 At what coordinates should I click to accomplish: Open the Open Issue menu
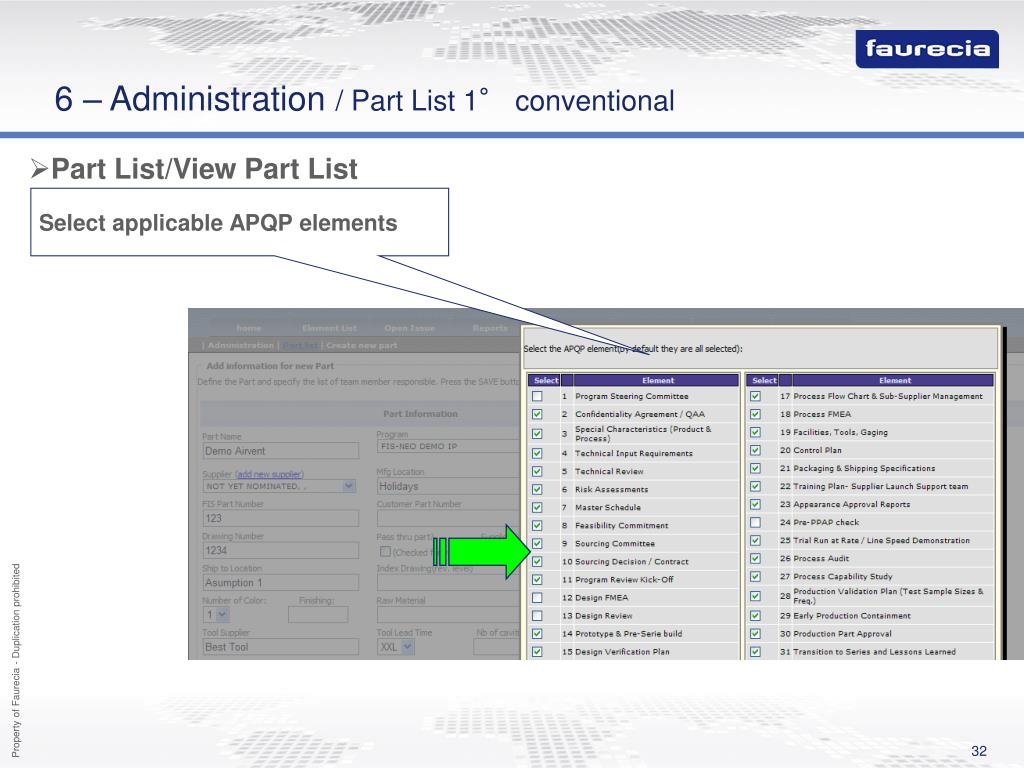pyautogui.click(x=409, y=328)
